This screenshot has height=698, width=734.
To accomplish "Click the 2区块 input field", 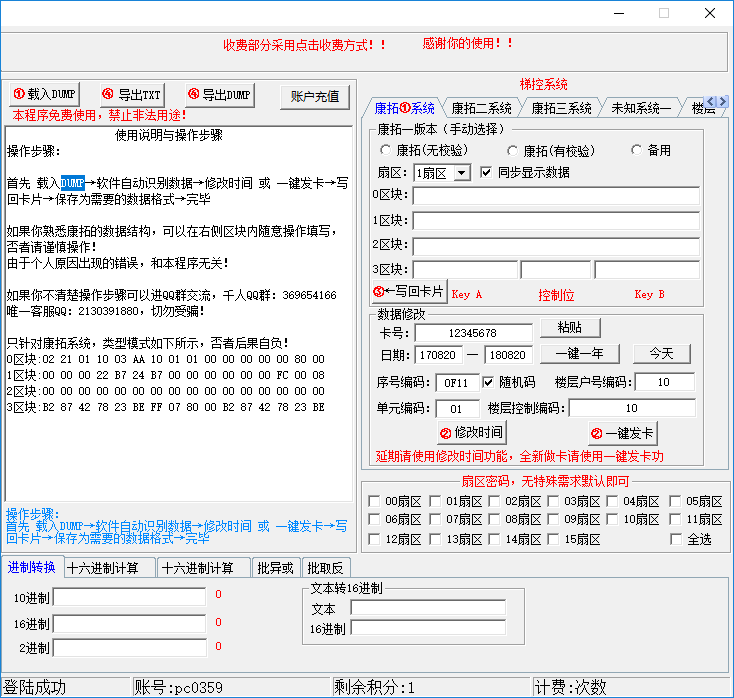I will point(556,246).
